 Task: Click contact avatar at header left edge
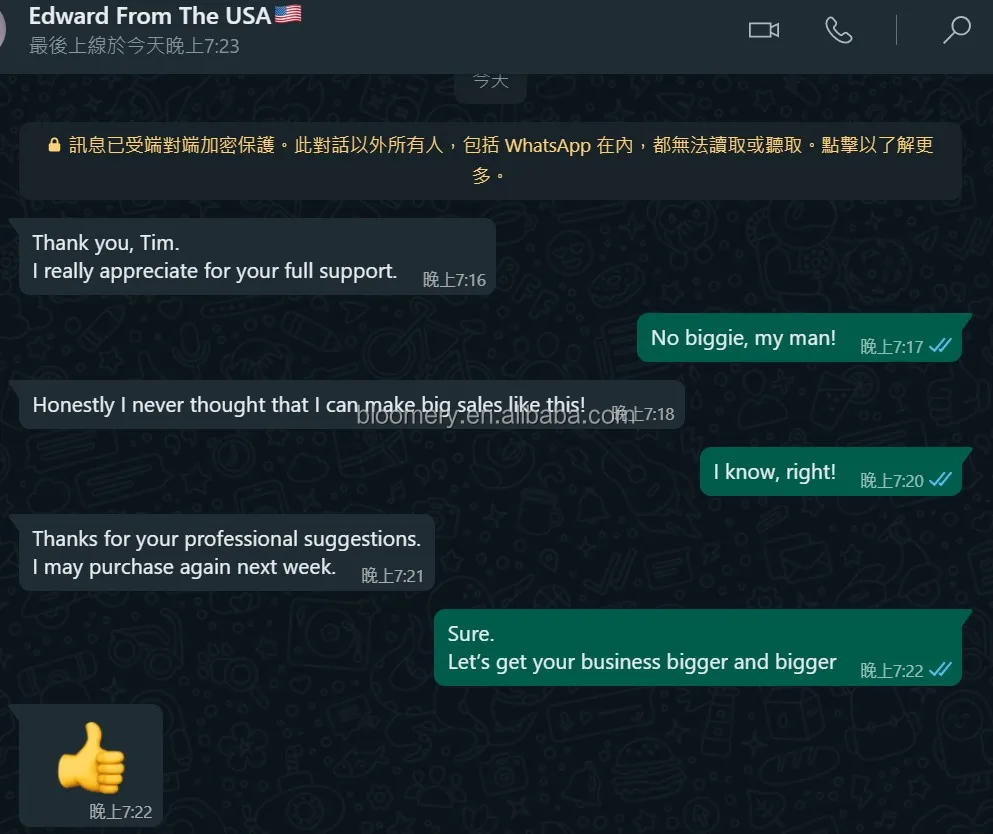click(x=3, y=28)
